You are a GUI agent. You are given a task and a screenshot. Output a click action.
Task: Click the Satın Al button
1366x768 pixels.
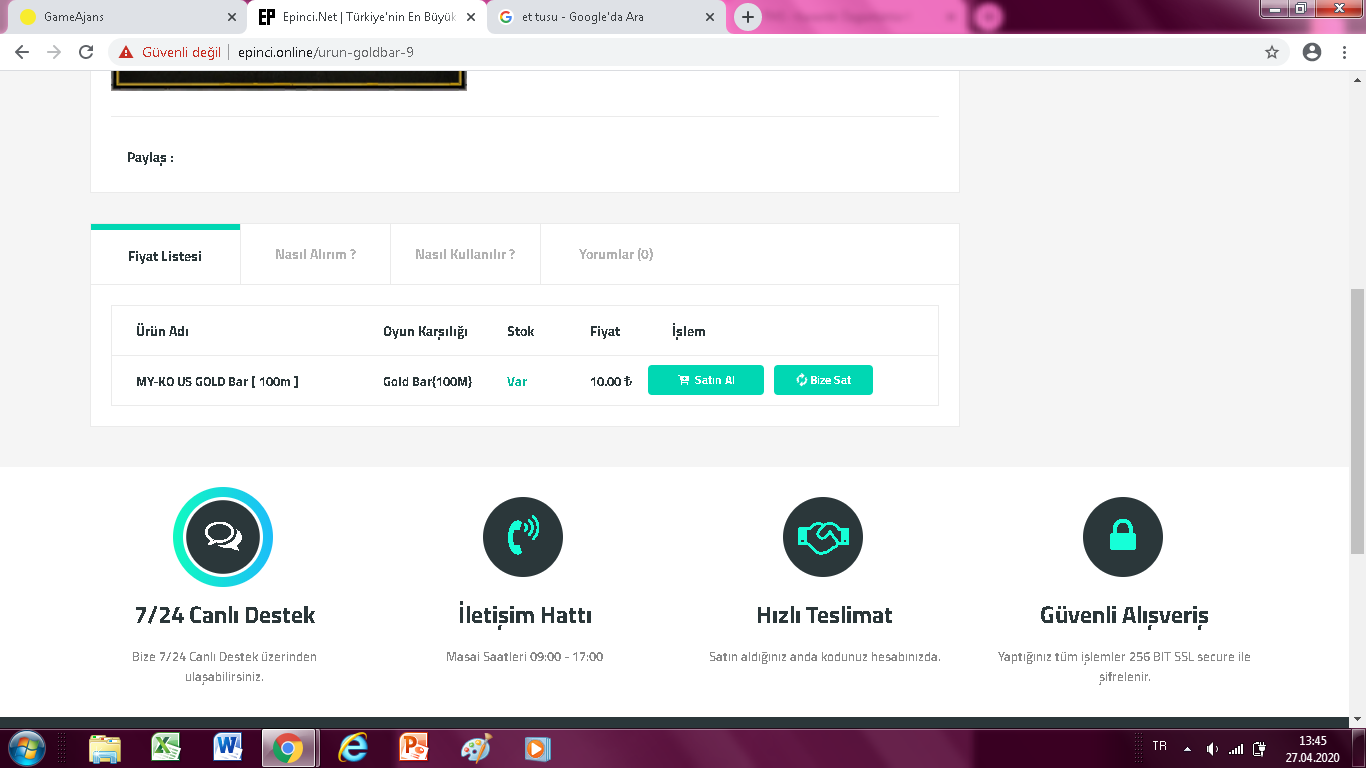pos(706,380)
